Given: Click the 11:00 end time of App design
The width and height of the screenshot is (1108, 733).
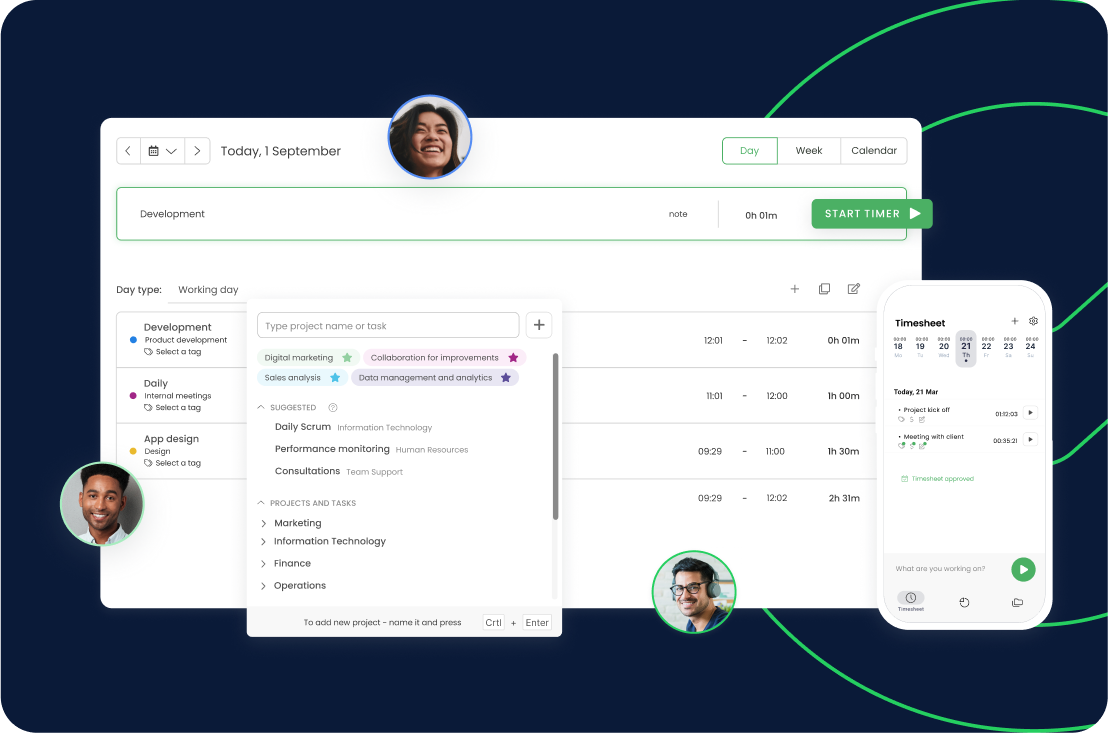Looking at the screenshot, I should 775,451.
